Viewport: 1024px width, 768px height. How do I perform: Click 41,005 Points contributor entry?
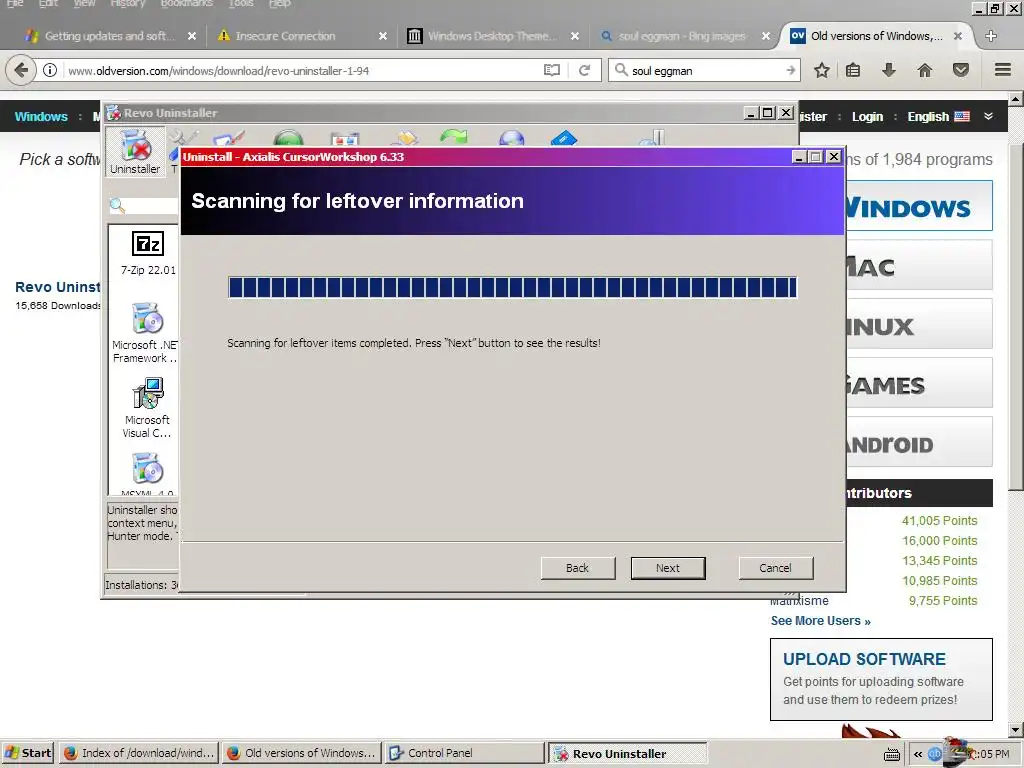[x=939, y=520]
